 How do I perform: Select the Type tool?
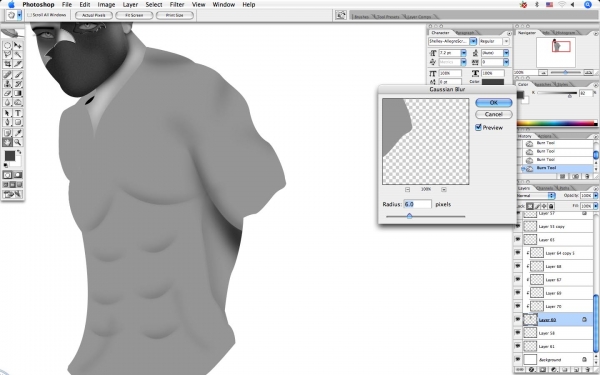tap(18, 113)
